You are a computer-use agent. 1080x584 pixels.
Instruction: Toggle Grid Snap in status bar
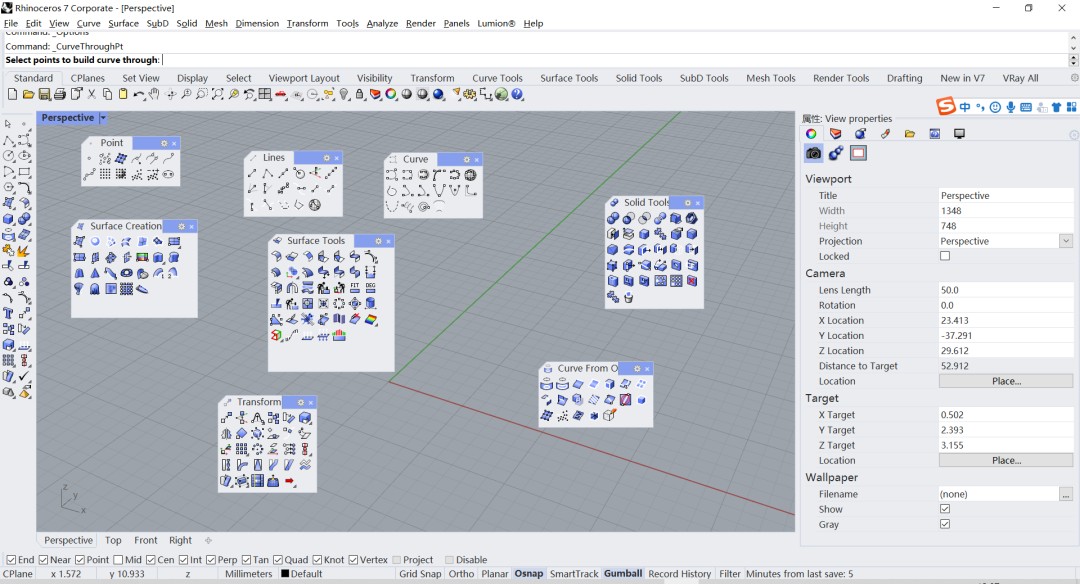click(x=420, y=574)
